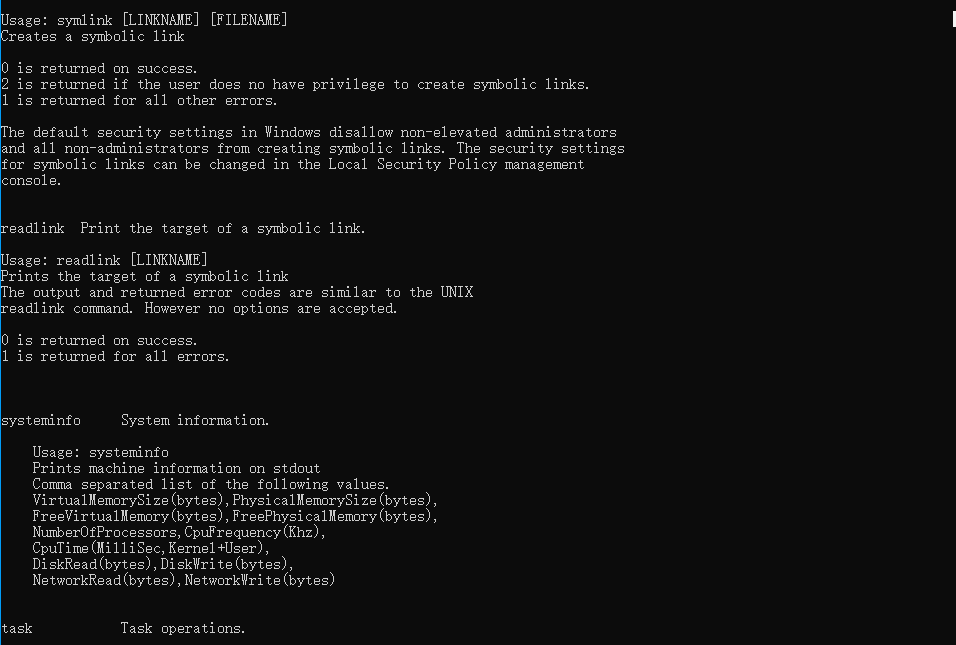Click the '2 is returned if the user' line
Viewport: 956px width, 645px height.
[x=295, y=84]
